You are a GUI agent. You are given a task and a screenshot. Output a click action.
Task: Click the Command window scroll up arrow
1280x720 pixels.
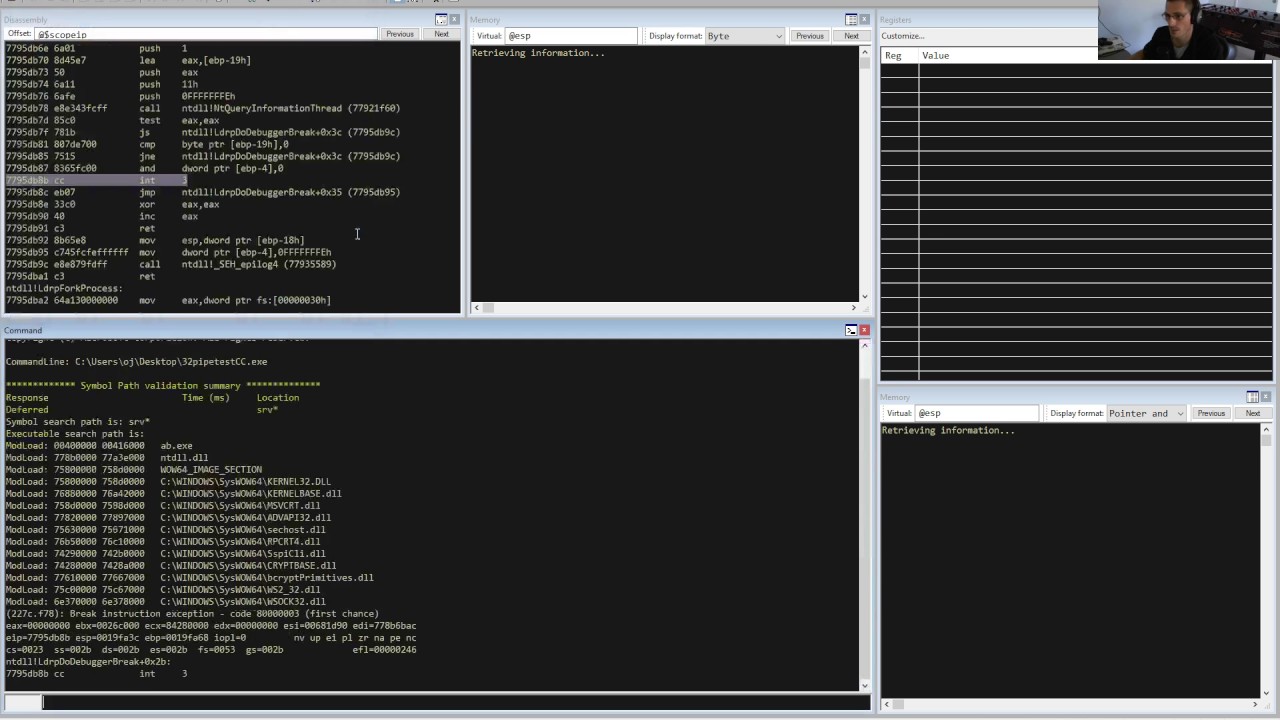[x=865, y=346]
